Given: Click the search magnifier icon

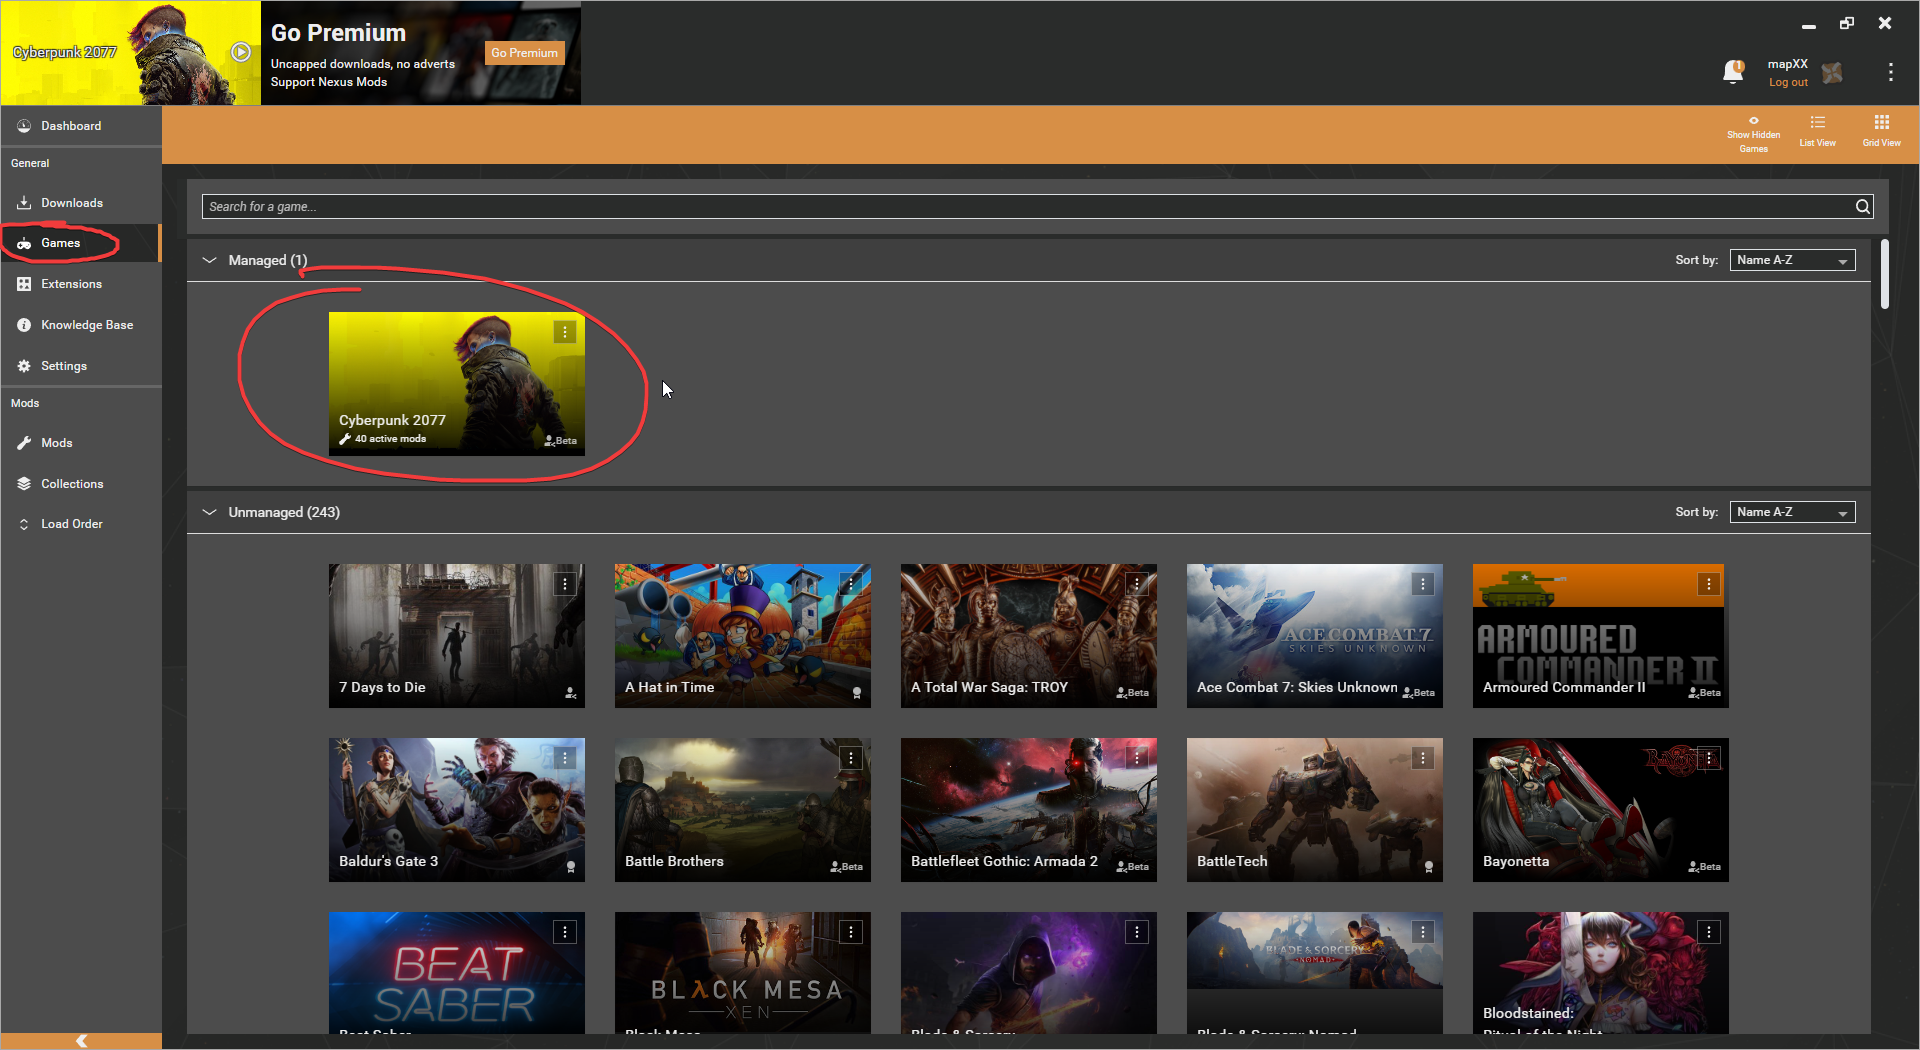Looking at the screenshot, I should (x=1862, y=207).
